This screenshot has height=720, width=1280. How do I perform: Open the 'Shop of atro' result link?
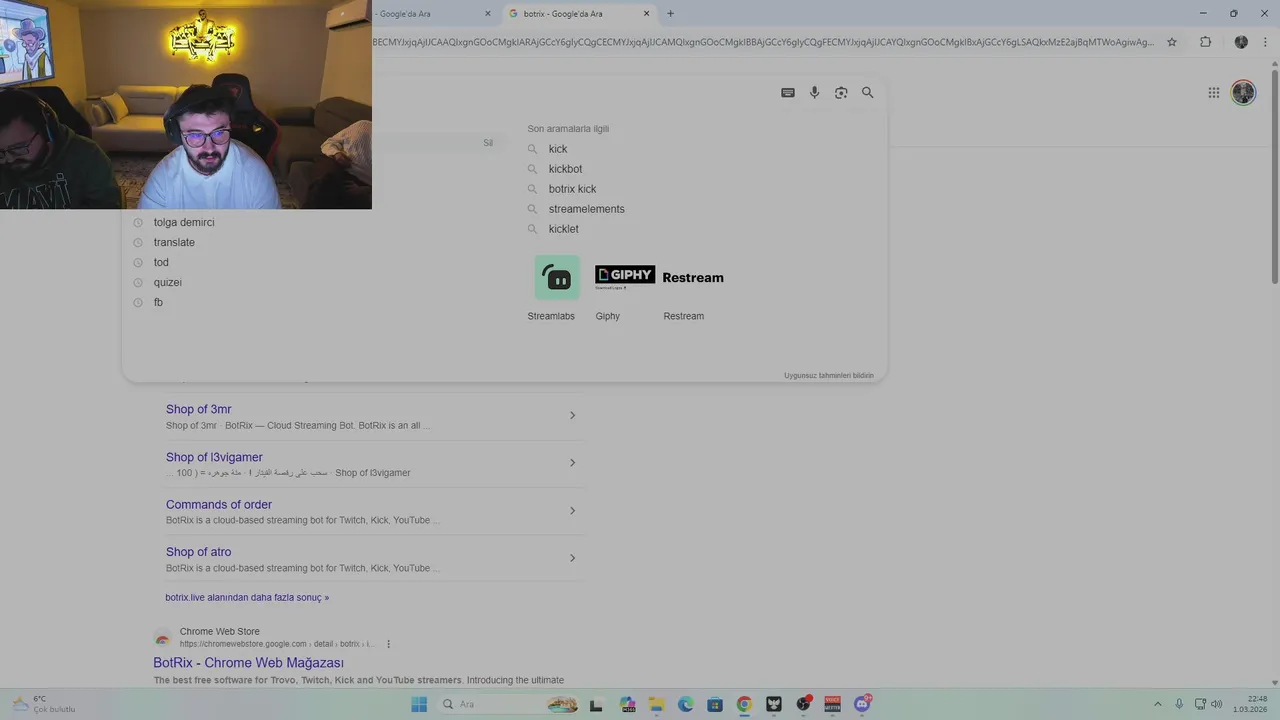point(198,552)
